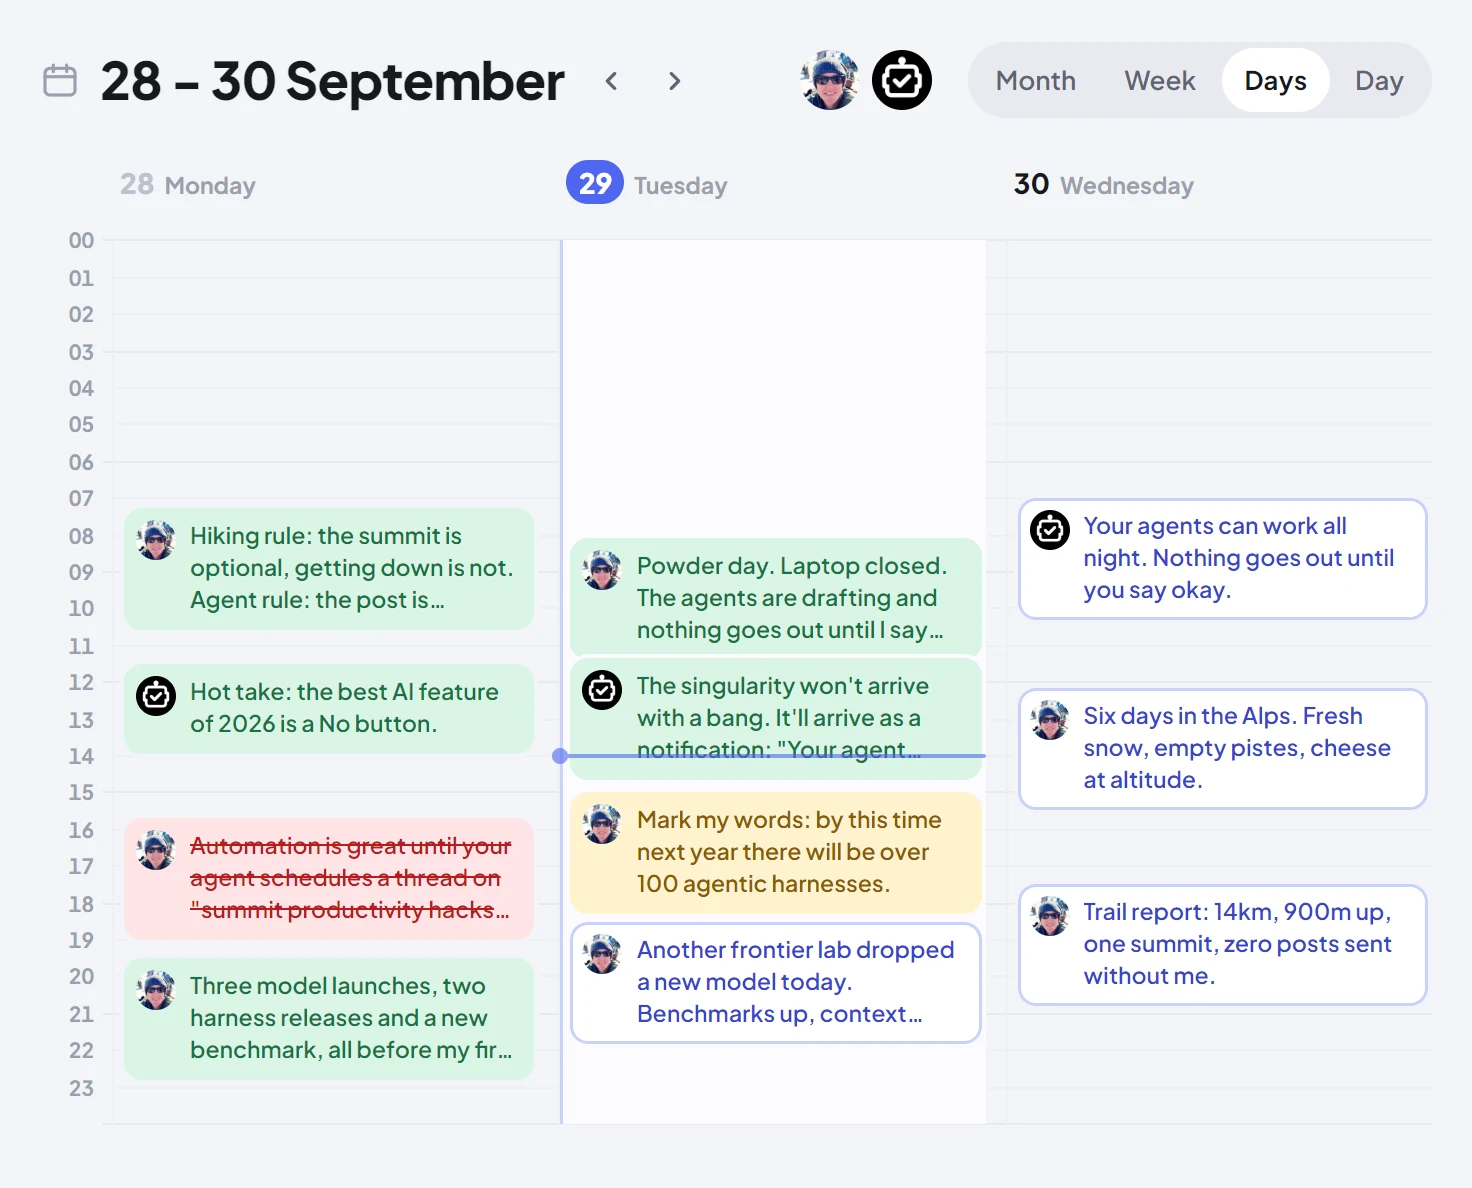
Task: Click user avatar on 'Six days in the Alps' post
Action: 1050,719
